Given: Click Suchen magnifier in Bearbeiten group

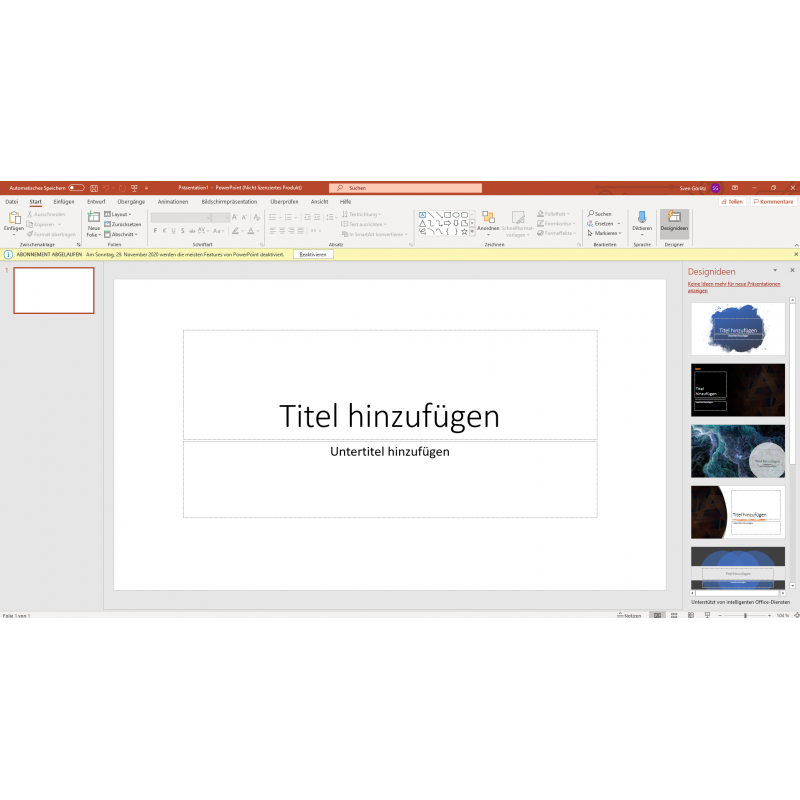Looking at the screenshot, I should 591,214.
